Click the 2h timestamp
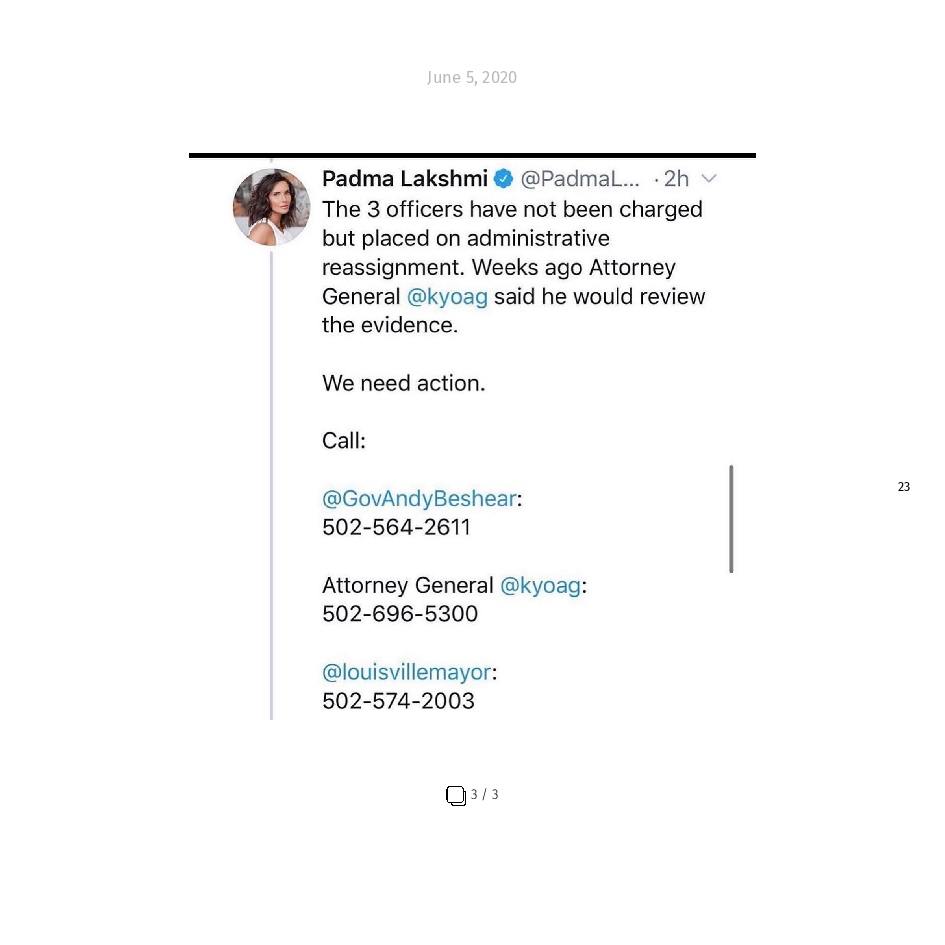This screenshot has width=945, height=945. (x=676, y=179)
